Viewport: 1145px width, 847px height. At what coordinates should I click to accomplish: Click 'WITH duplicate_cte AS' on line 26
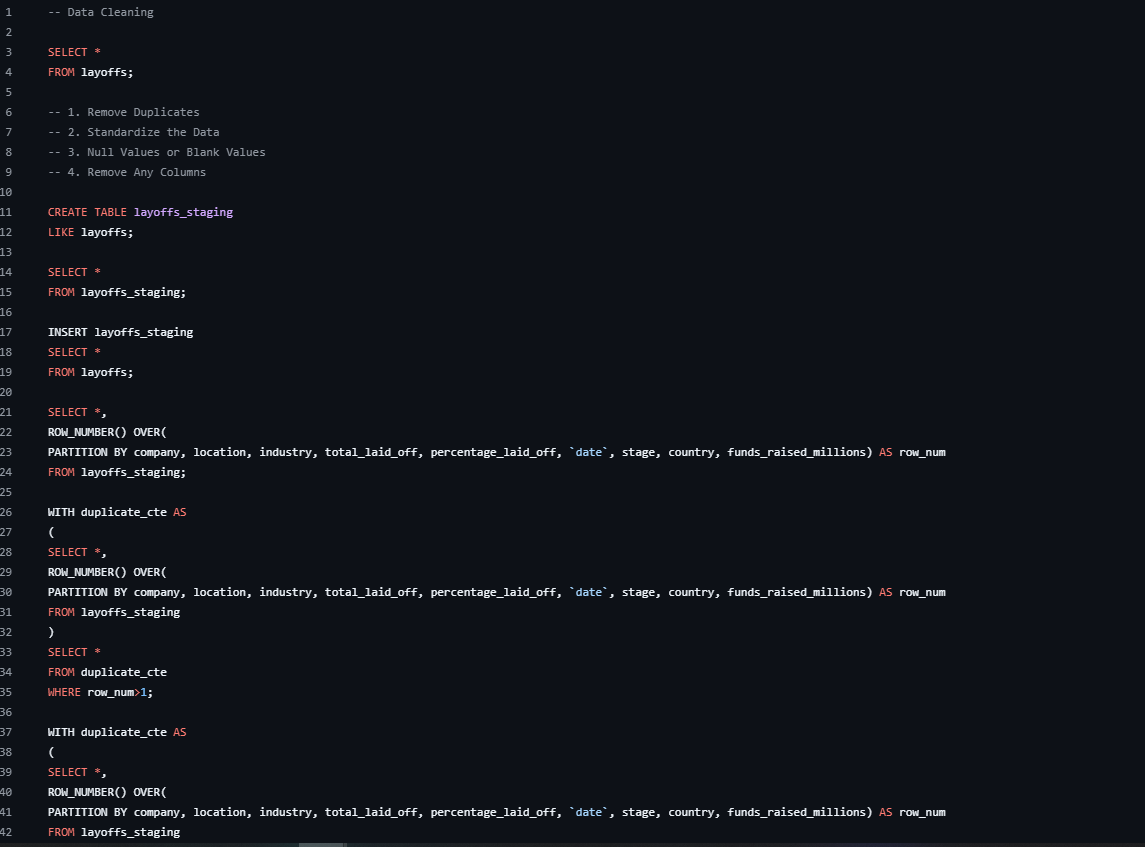(117, 512)
